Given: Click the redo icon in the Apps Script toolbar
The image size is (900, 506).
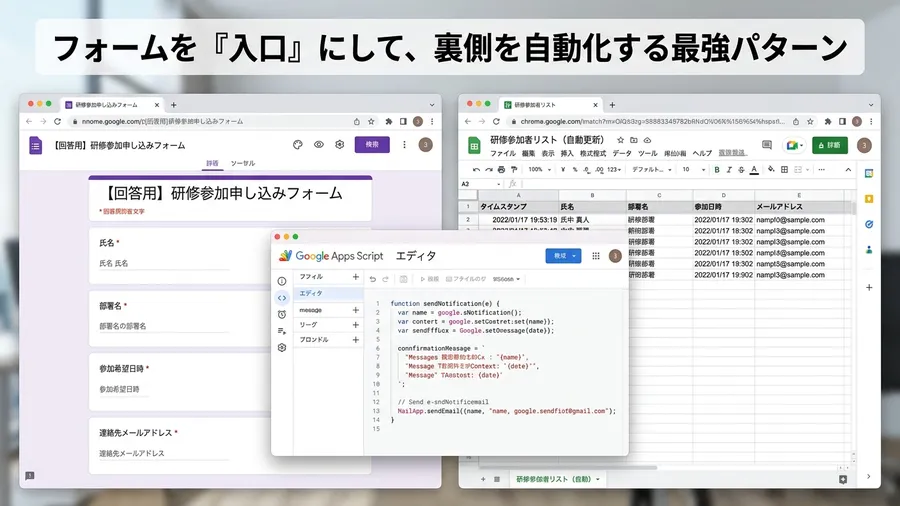Looking at the screenshot, I should (386, 279).
